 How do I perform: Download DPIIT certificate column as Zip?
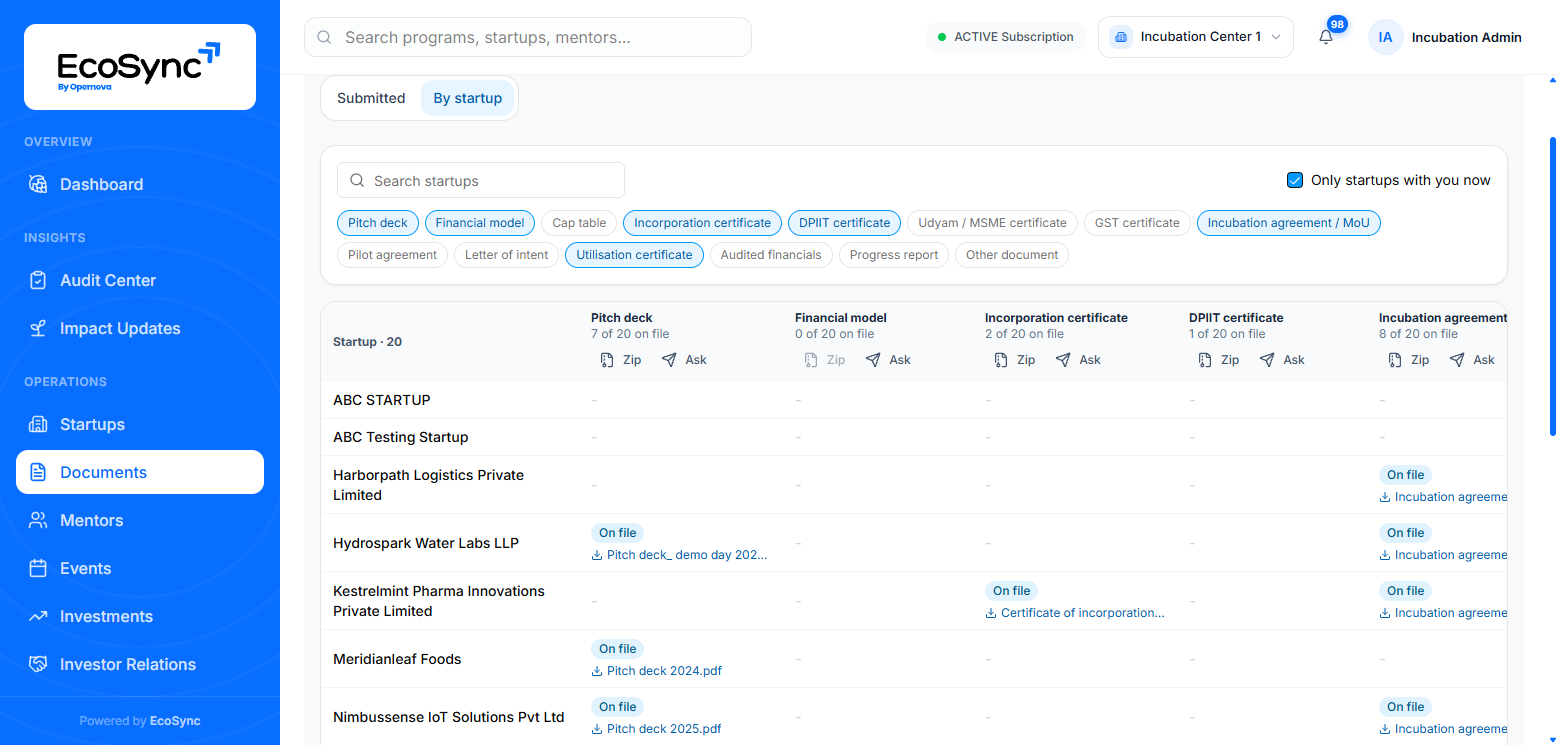1218,360
